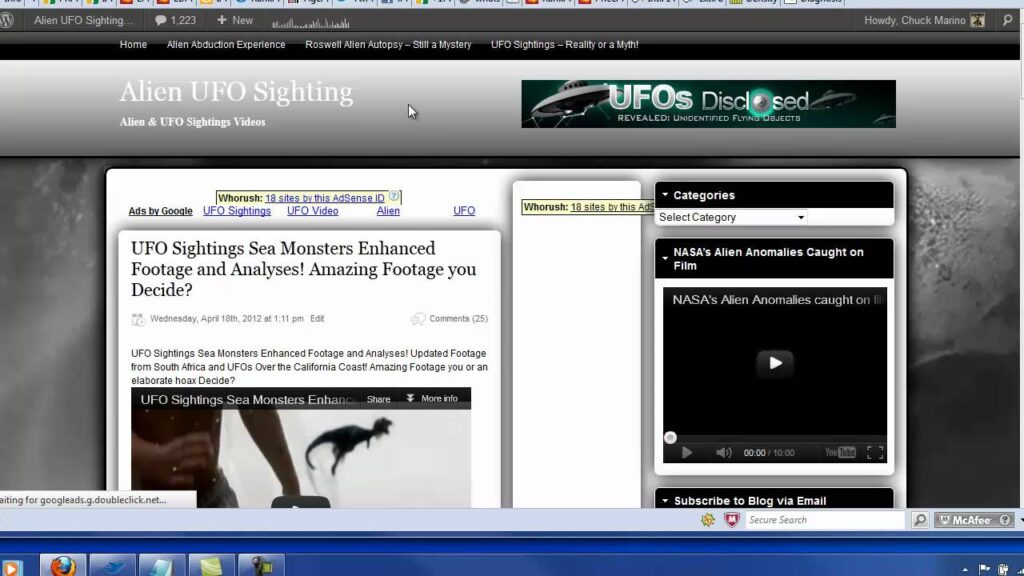The image size is (1024, 576).
Task: Collapse Subscribe to Blog via Email arrow
Action: coord(665,500)
